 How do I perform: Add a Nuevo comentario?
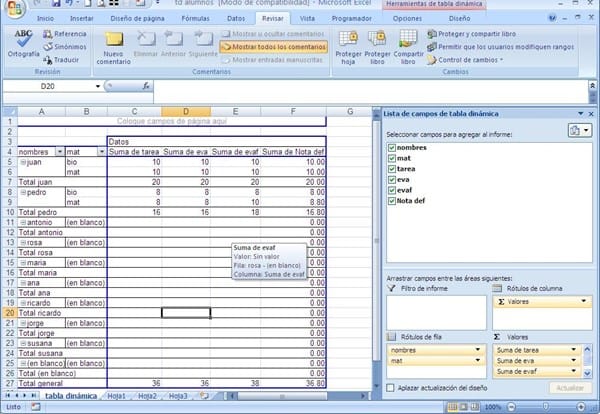click(114, 47)
